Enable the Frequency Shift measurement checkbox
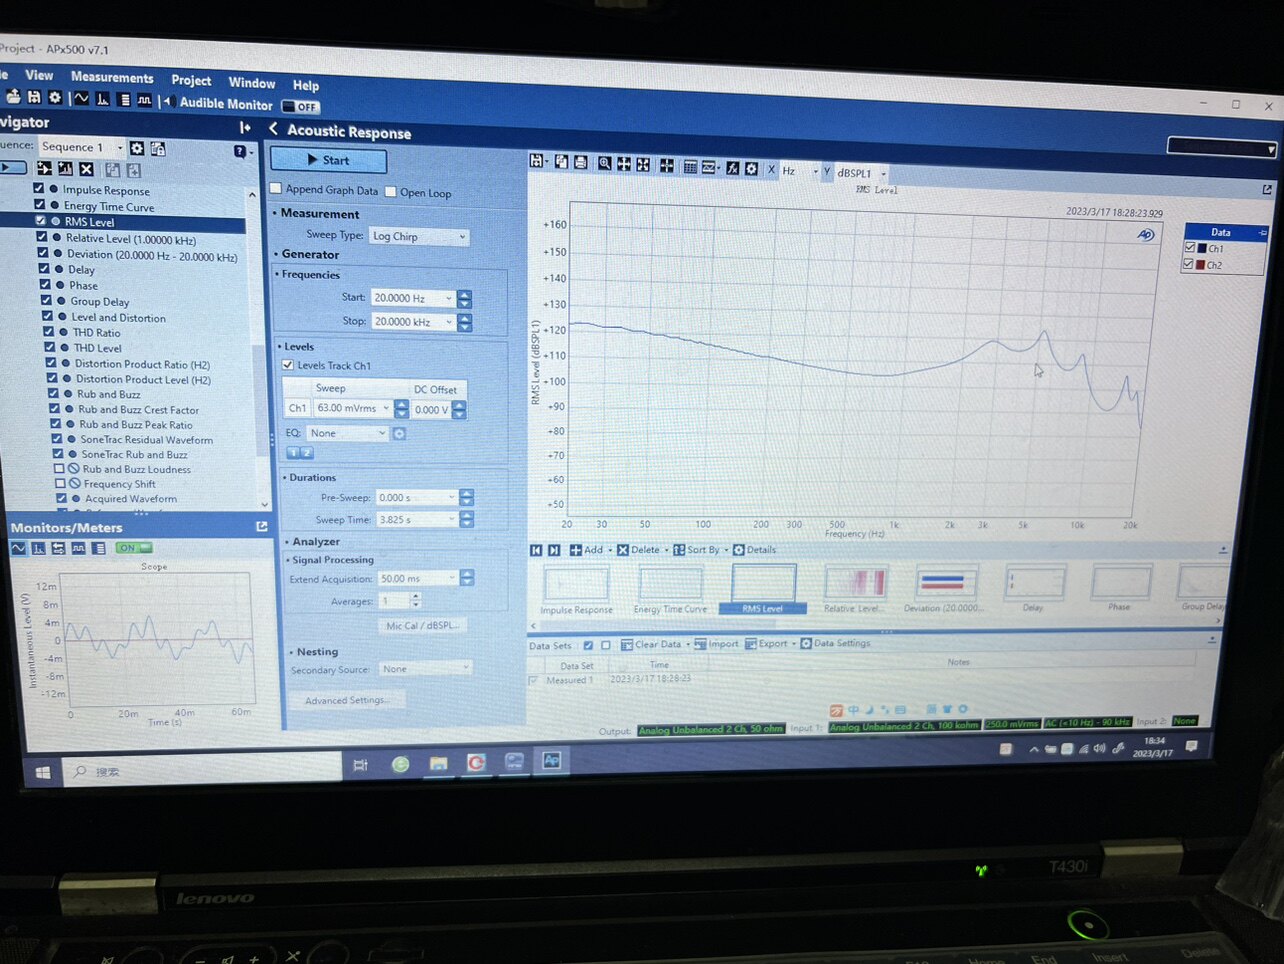Viewport: 1284px width, 964px height. 60,483
